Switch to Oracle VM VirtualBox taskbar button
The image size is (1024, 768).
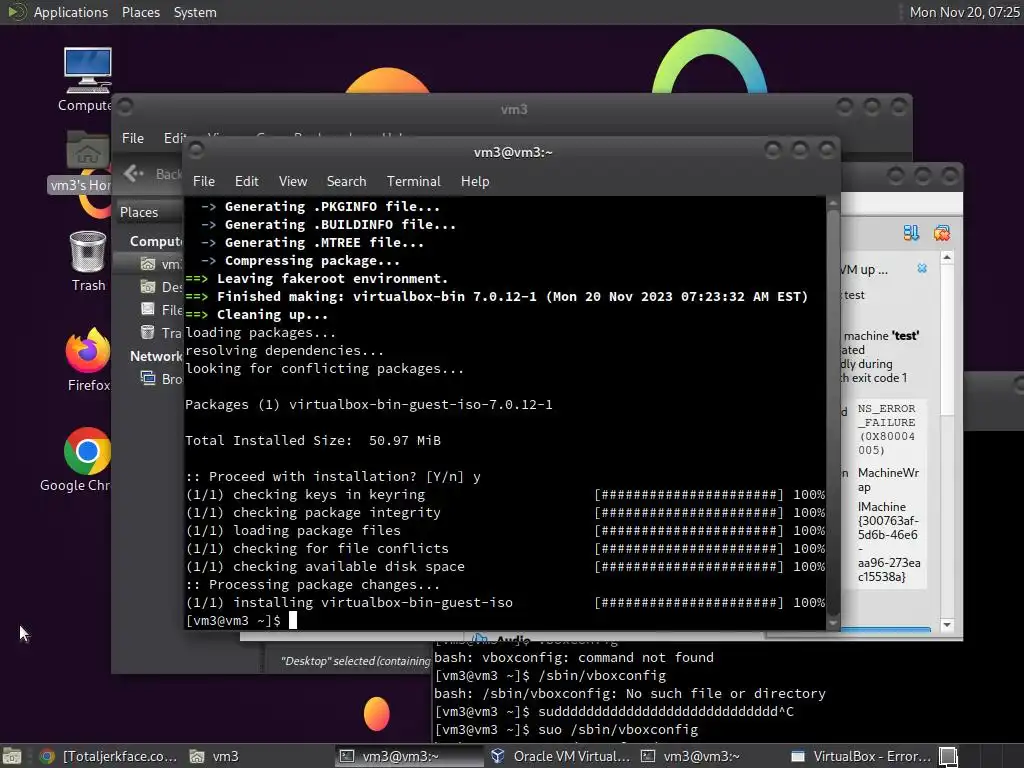560,756
